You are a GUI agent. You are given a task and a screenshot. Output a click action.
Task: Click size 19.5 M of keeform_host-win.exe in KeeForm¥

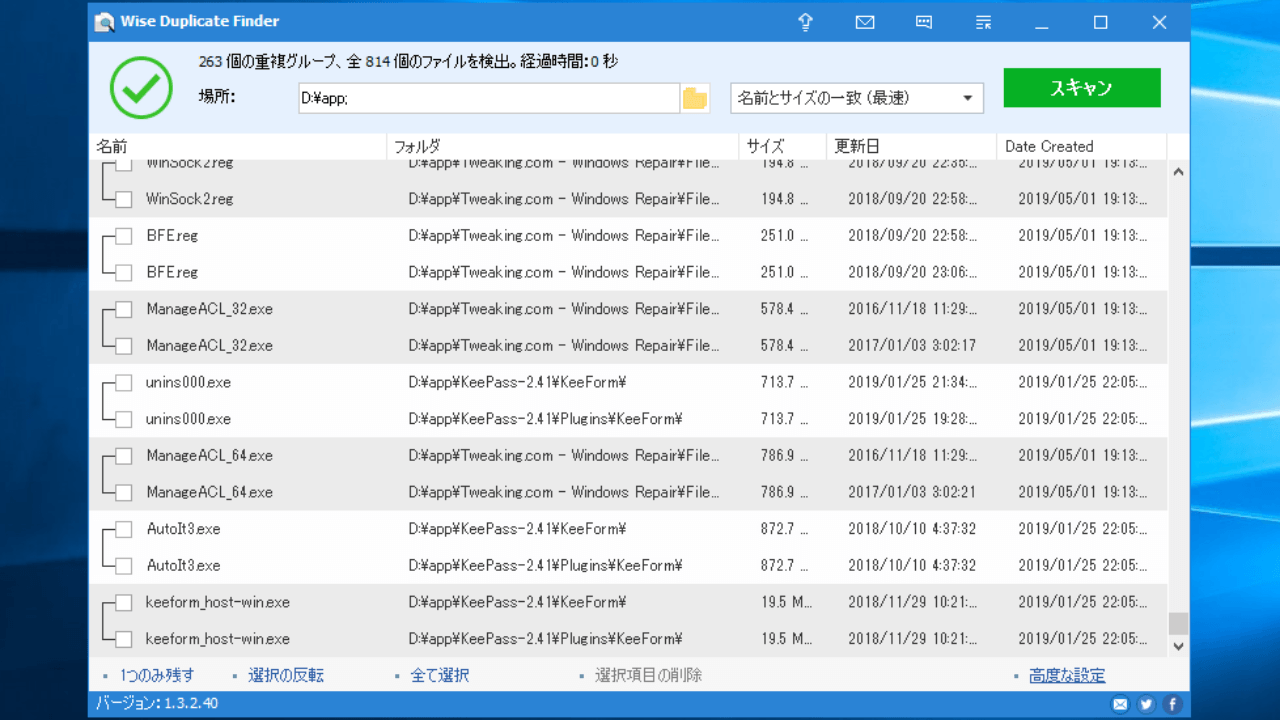click(787, 602)
